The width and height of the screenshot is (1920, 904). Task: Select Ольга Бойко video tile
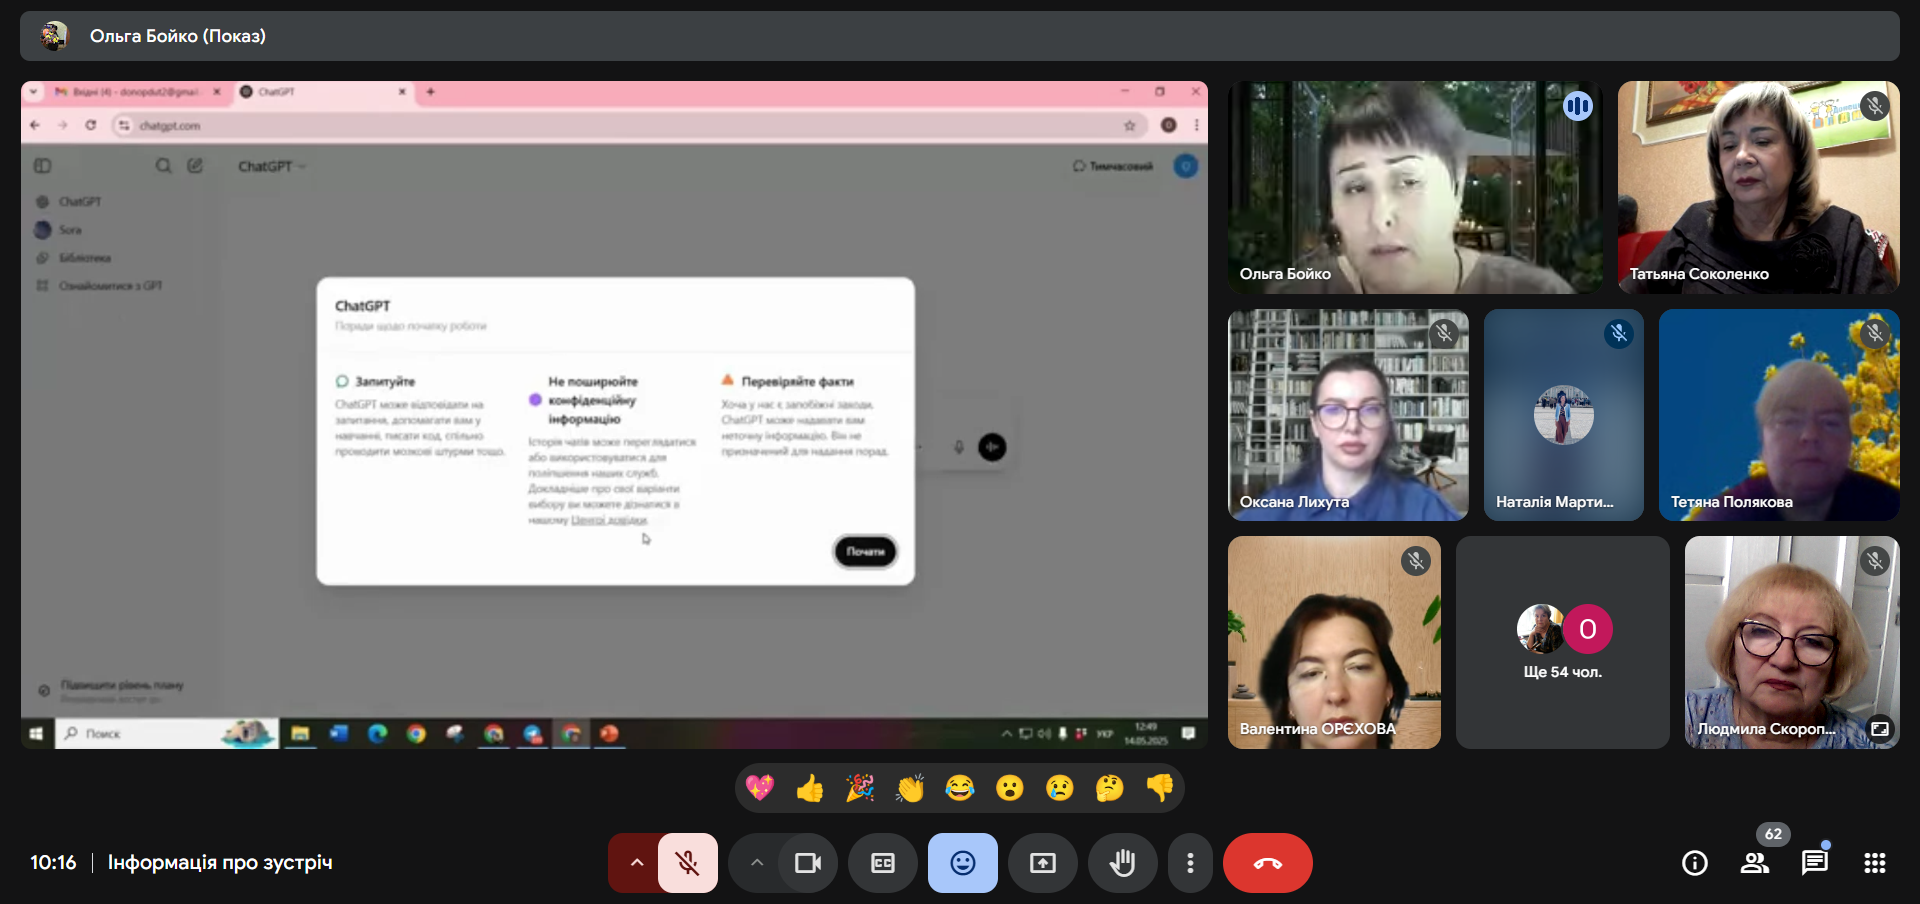pyautogui.click(x=1415, y=187)
